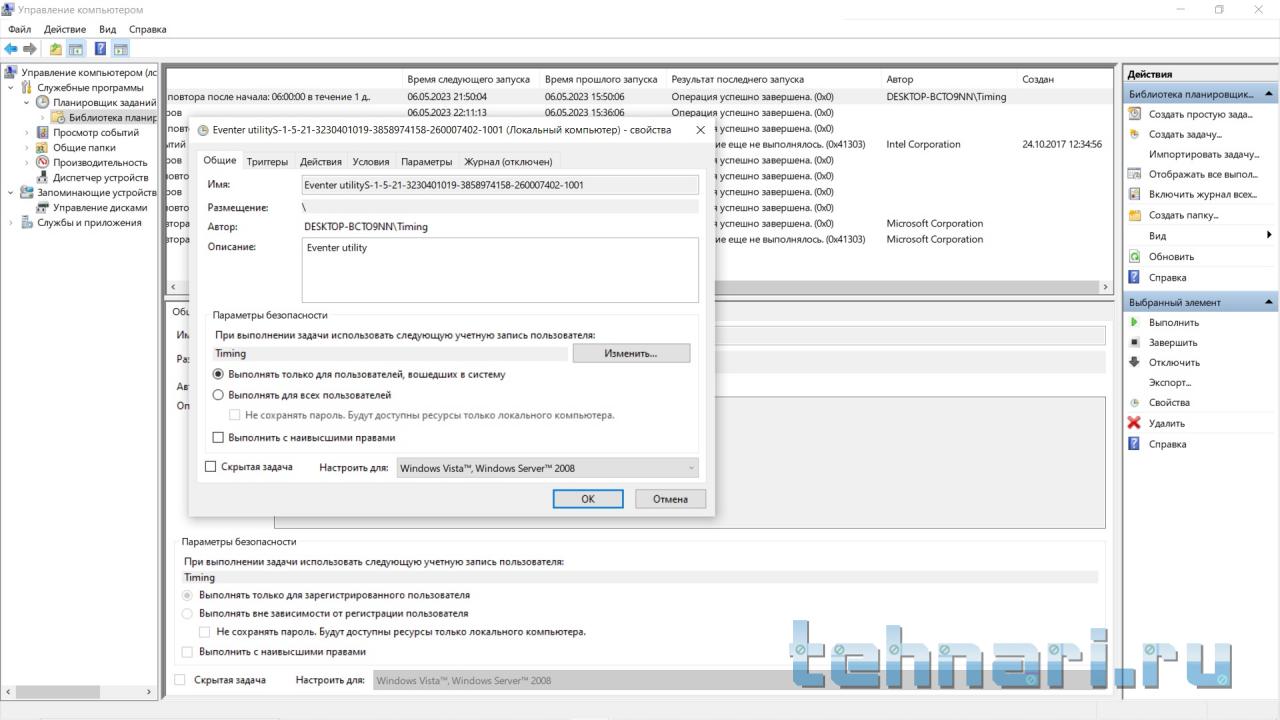Collapse the 'Планировщик заданий' tree node
The image size is (1280, 720).
click(27, 102)
